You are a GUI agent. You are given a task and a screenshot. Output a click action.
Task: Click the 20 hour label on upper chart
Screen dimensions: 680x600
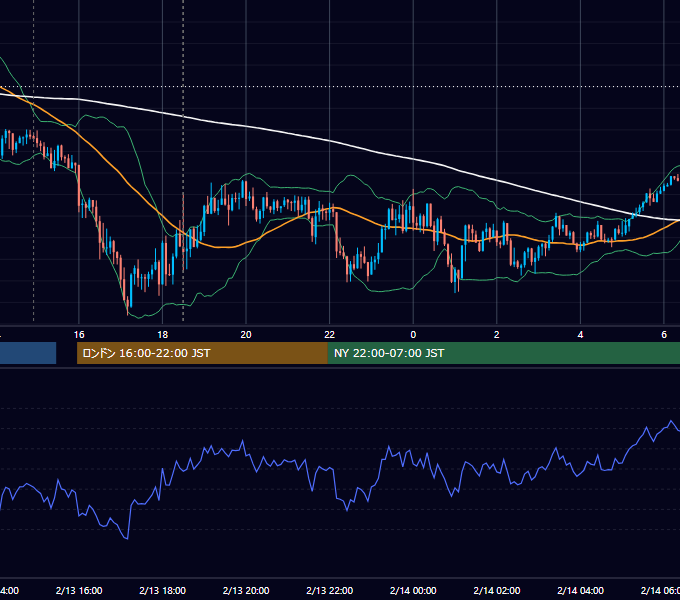pyautogui.click(x=246, y=335)
